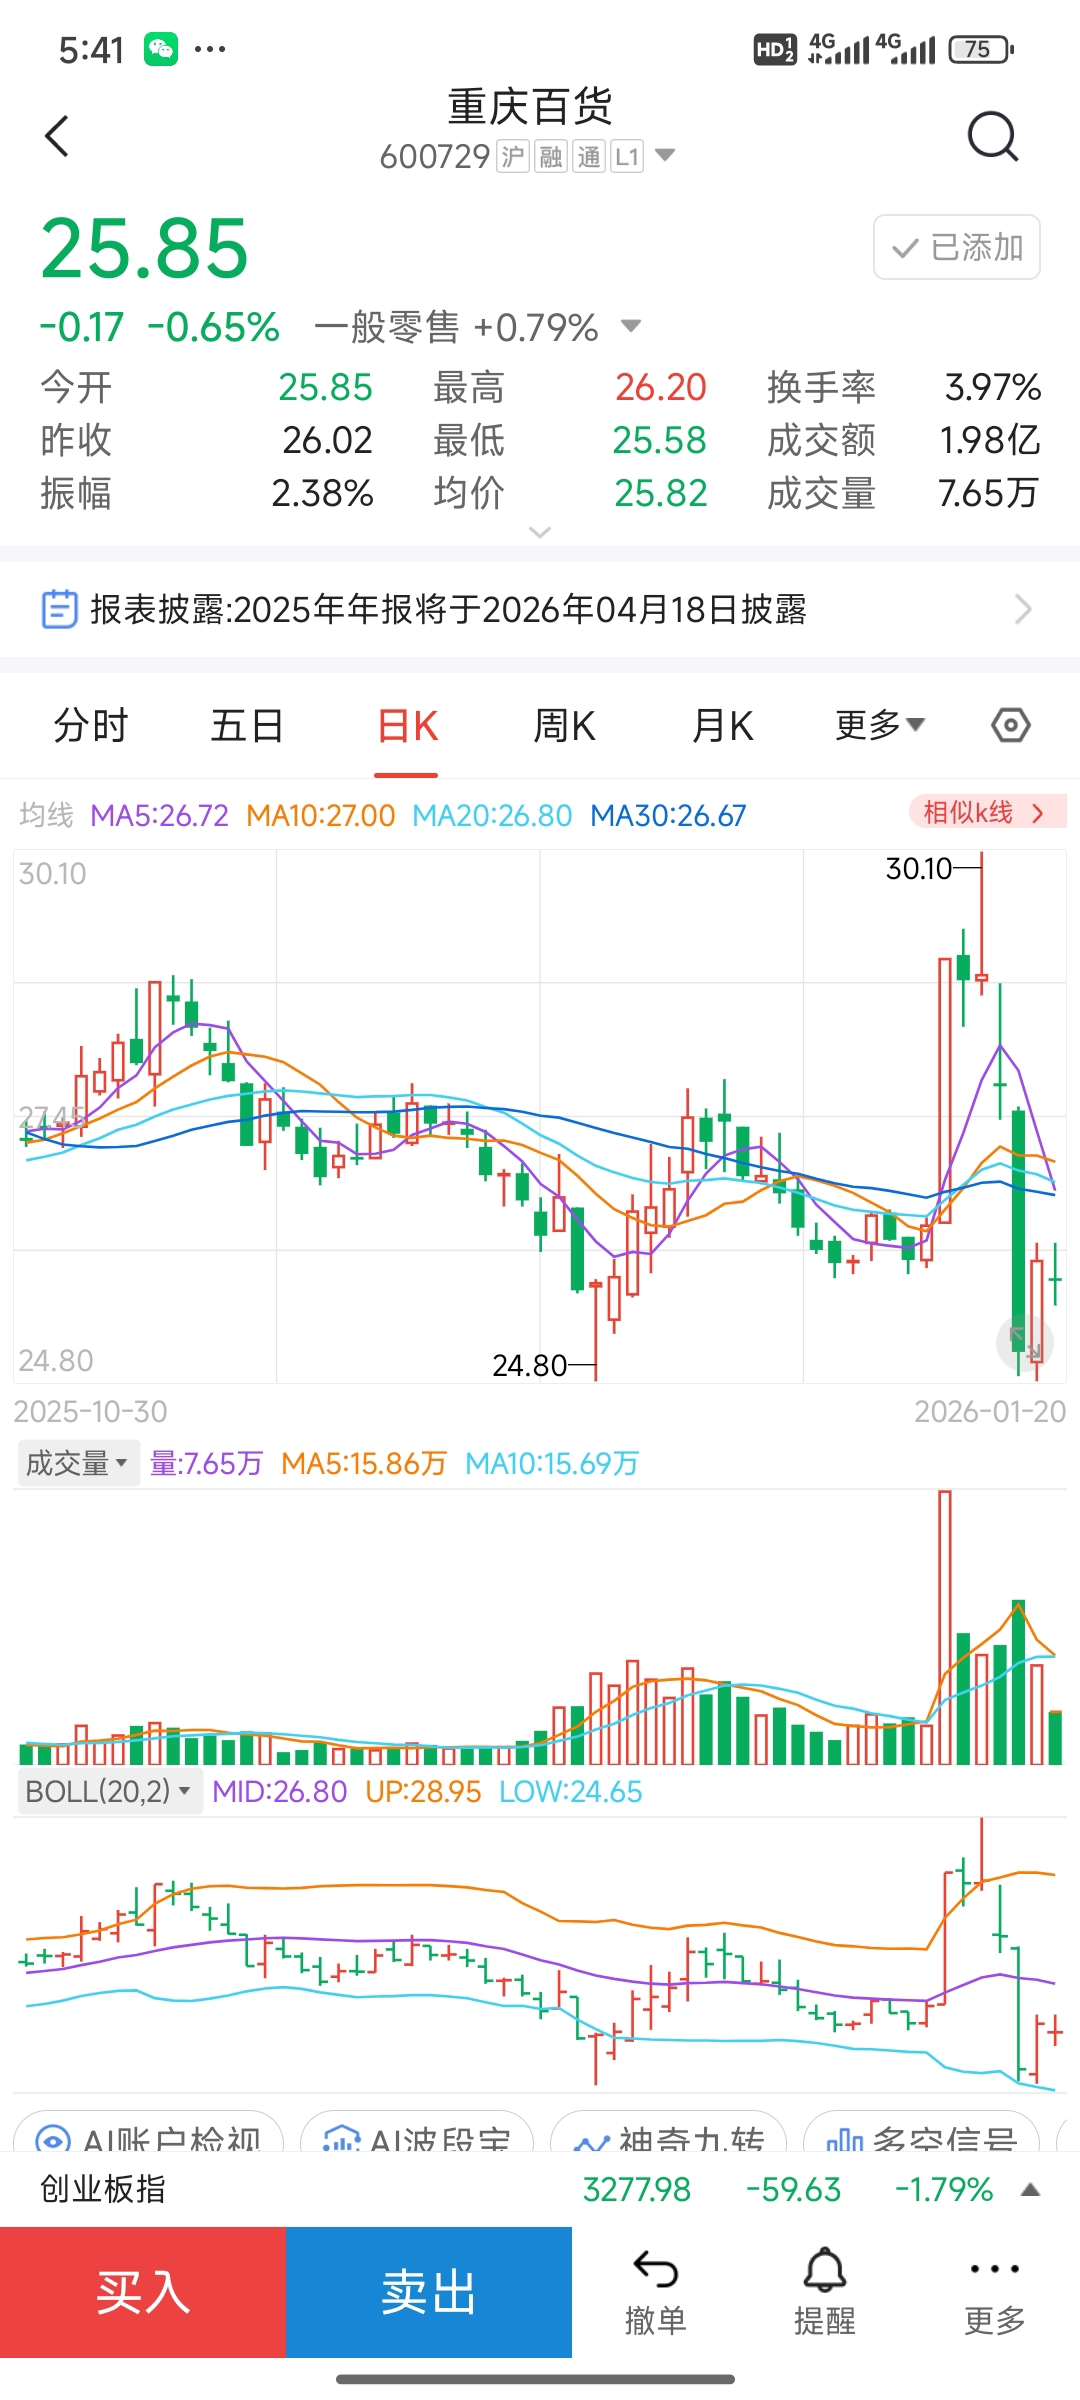Tap the 撤单 undo arrow icon
The image size is (1080, 2400).
tap(656, 2270)
